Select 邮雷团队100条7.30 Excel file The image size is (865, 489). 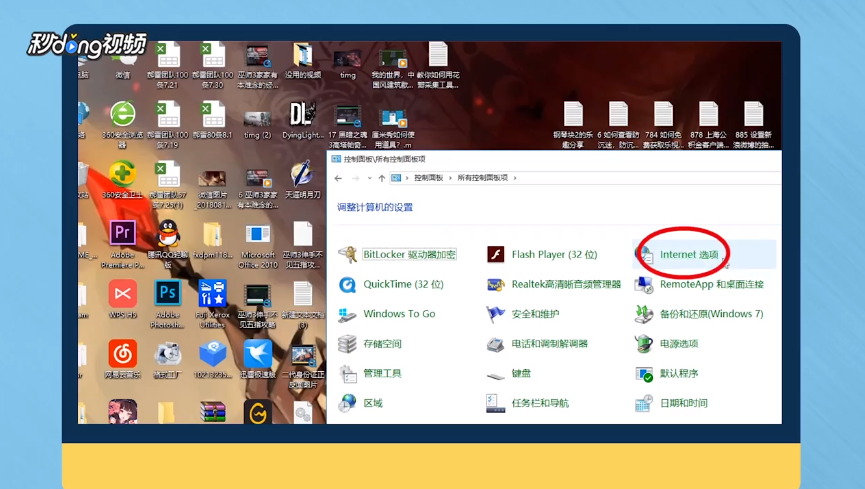(212, 65)
